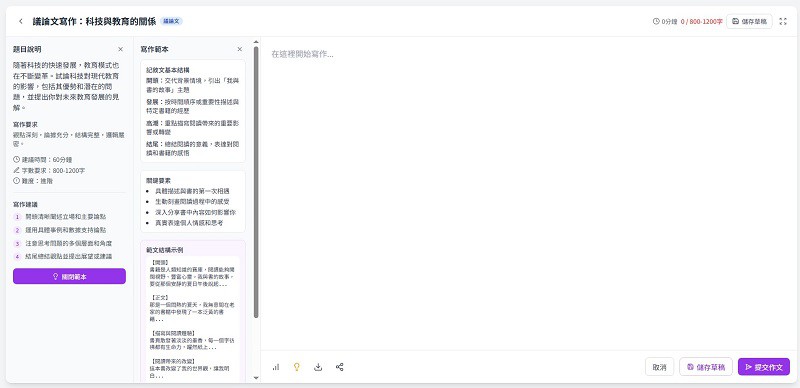Screen dimensions: 800x388
Task: Click the 範文結構示例 card heading
Action: (165, 250)
